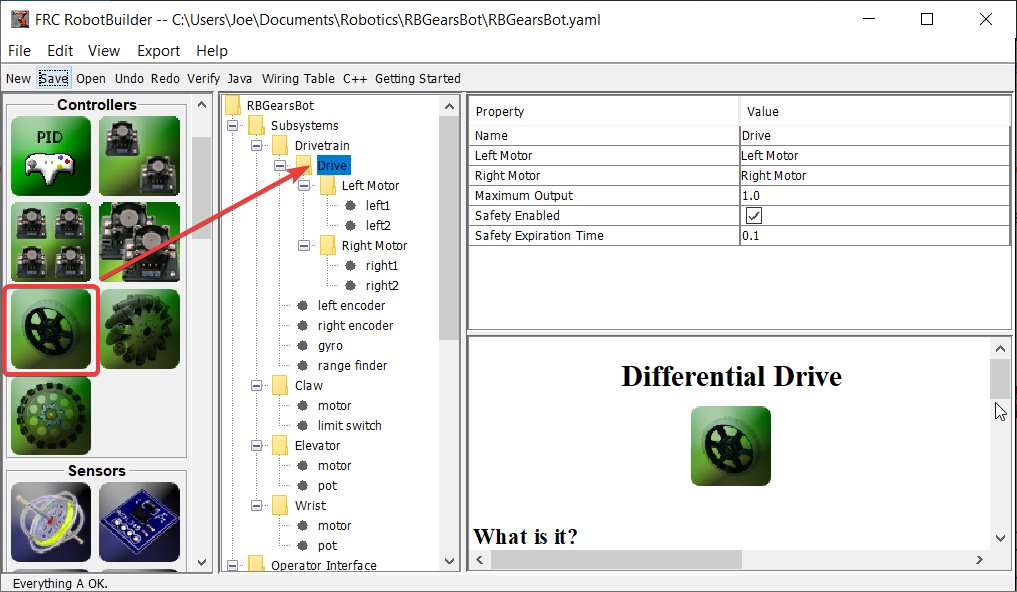This screenshot has height=592, width=1017.
Task: Run Verify from the toolbar
Action: pos(204,78)
